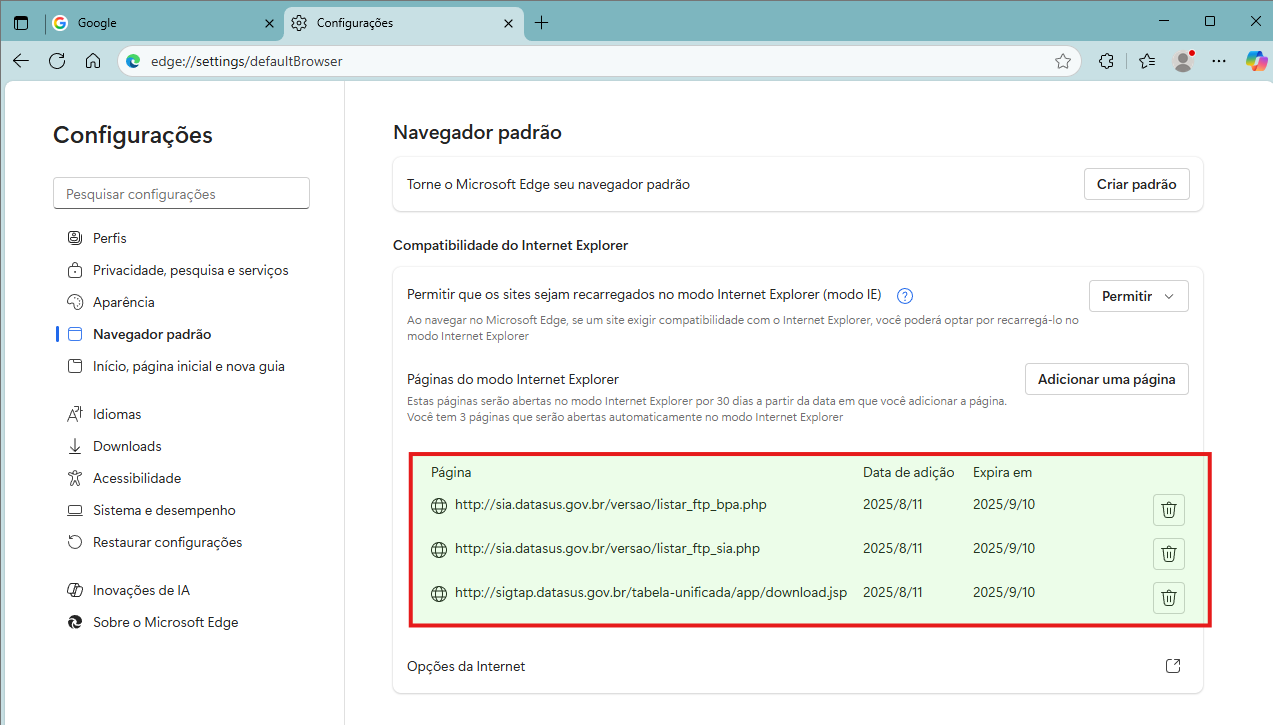Delete the listar_ftp_sia.php page entry
1273x725 pixels.
[1168, 554]
